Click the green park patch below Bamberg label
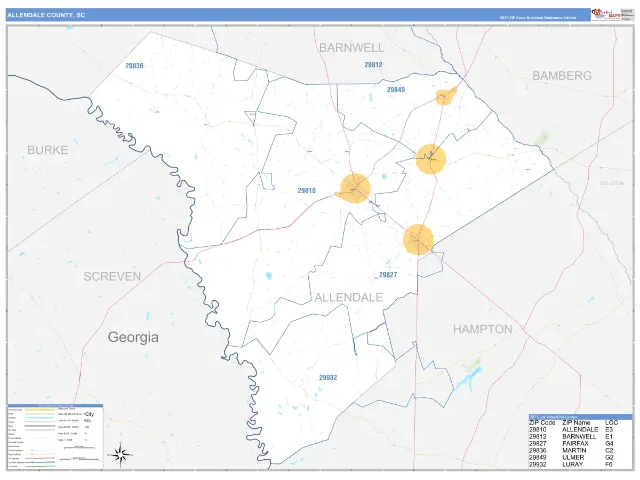Image resolution: width=640 pixels, height=480 pixels. (542, 138)
